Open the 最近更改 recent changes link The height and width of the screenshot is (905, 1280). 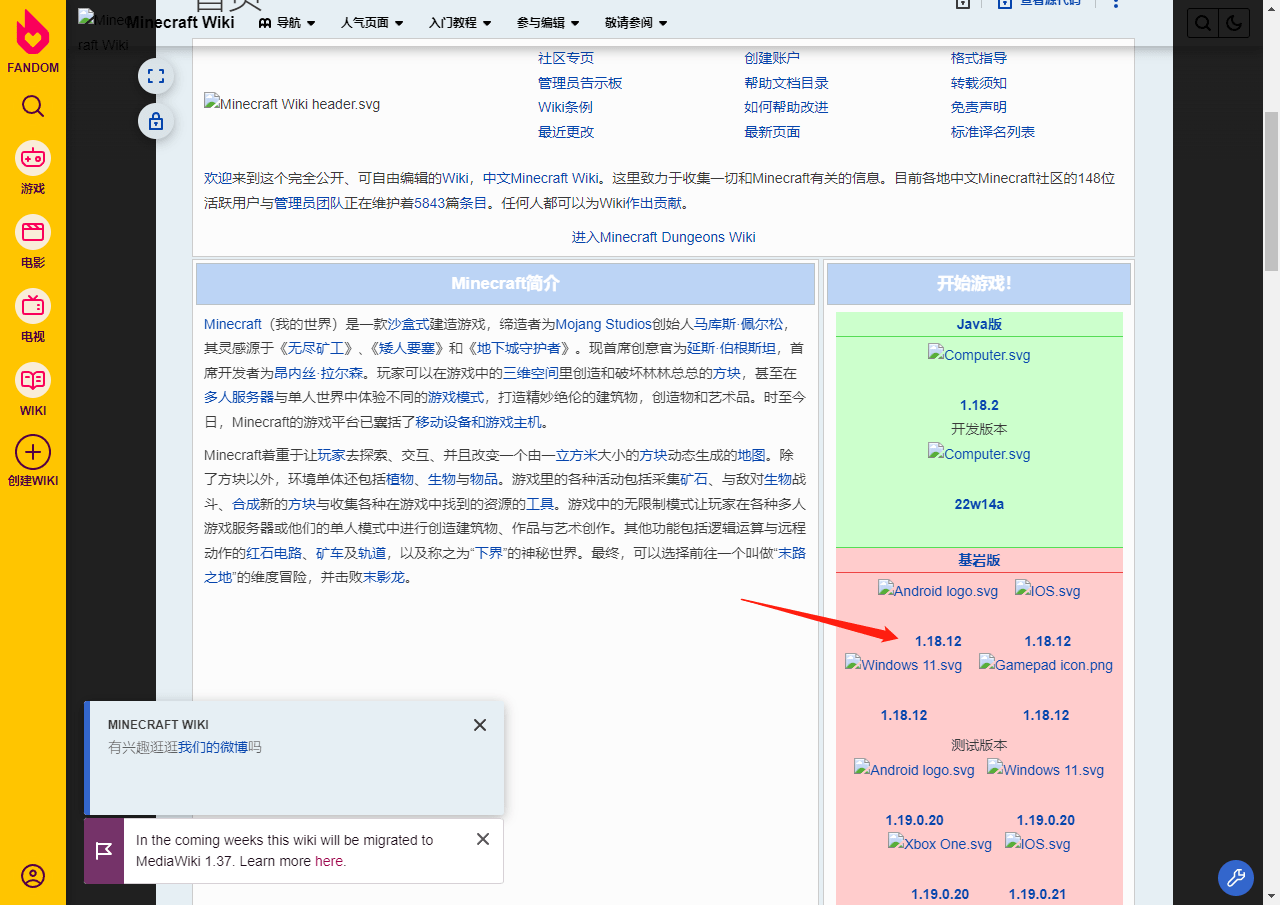click(566, 132)
